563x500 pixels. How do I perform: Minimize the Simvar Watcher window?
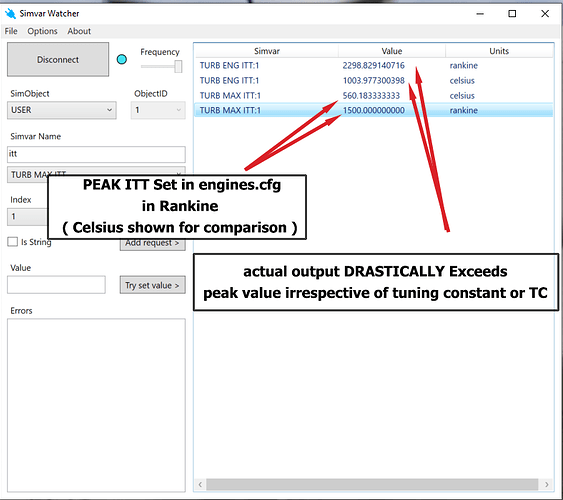pyautogui.click(x=480, y=14)
